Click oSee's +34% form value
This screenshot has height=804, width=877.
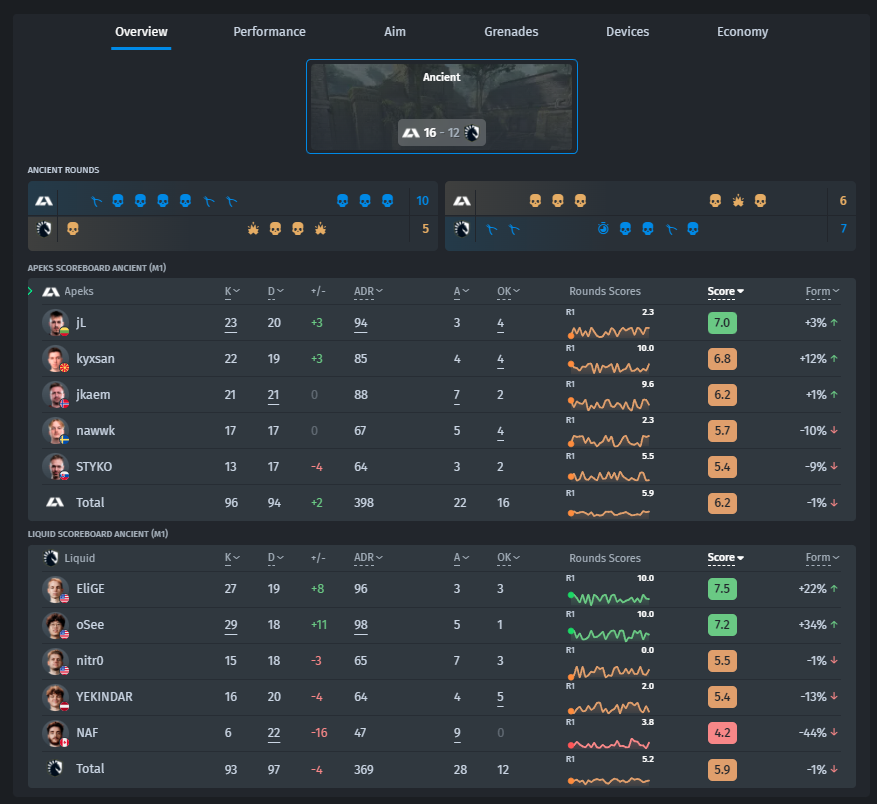(x=813, y=625)
